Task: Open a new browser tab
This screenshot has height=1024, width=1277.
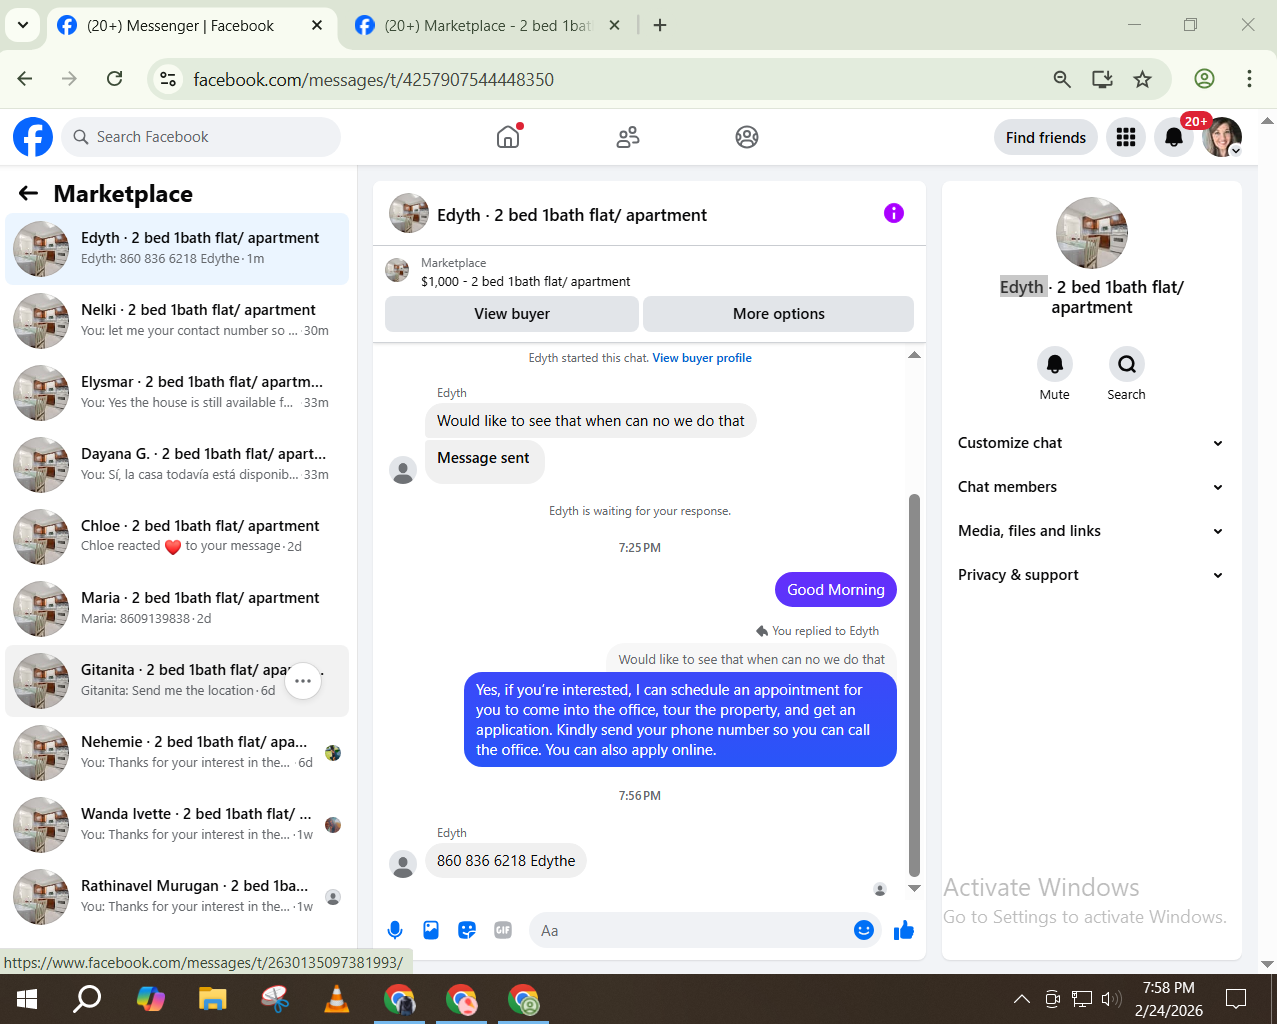Action: click(660, 26)
